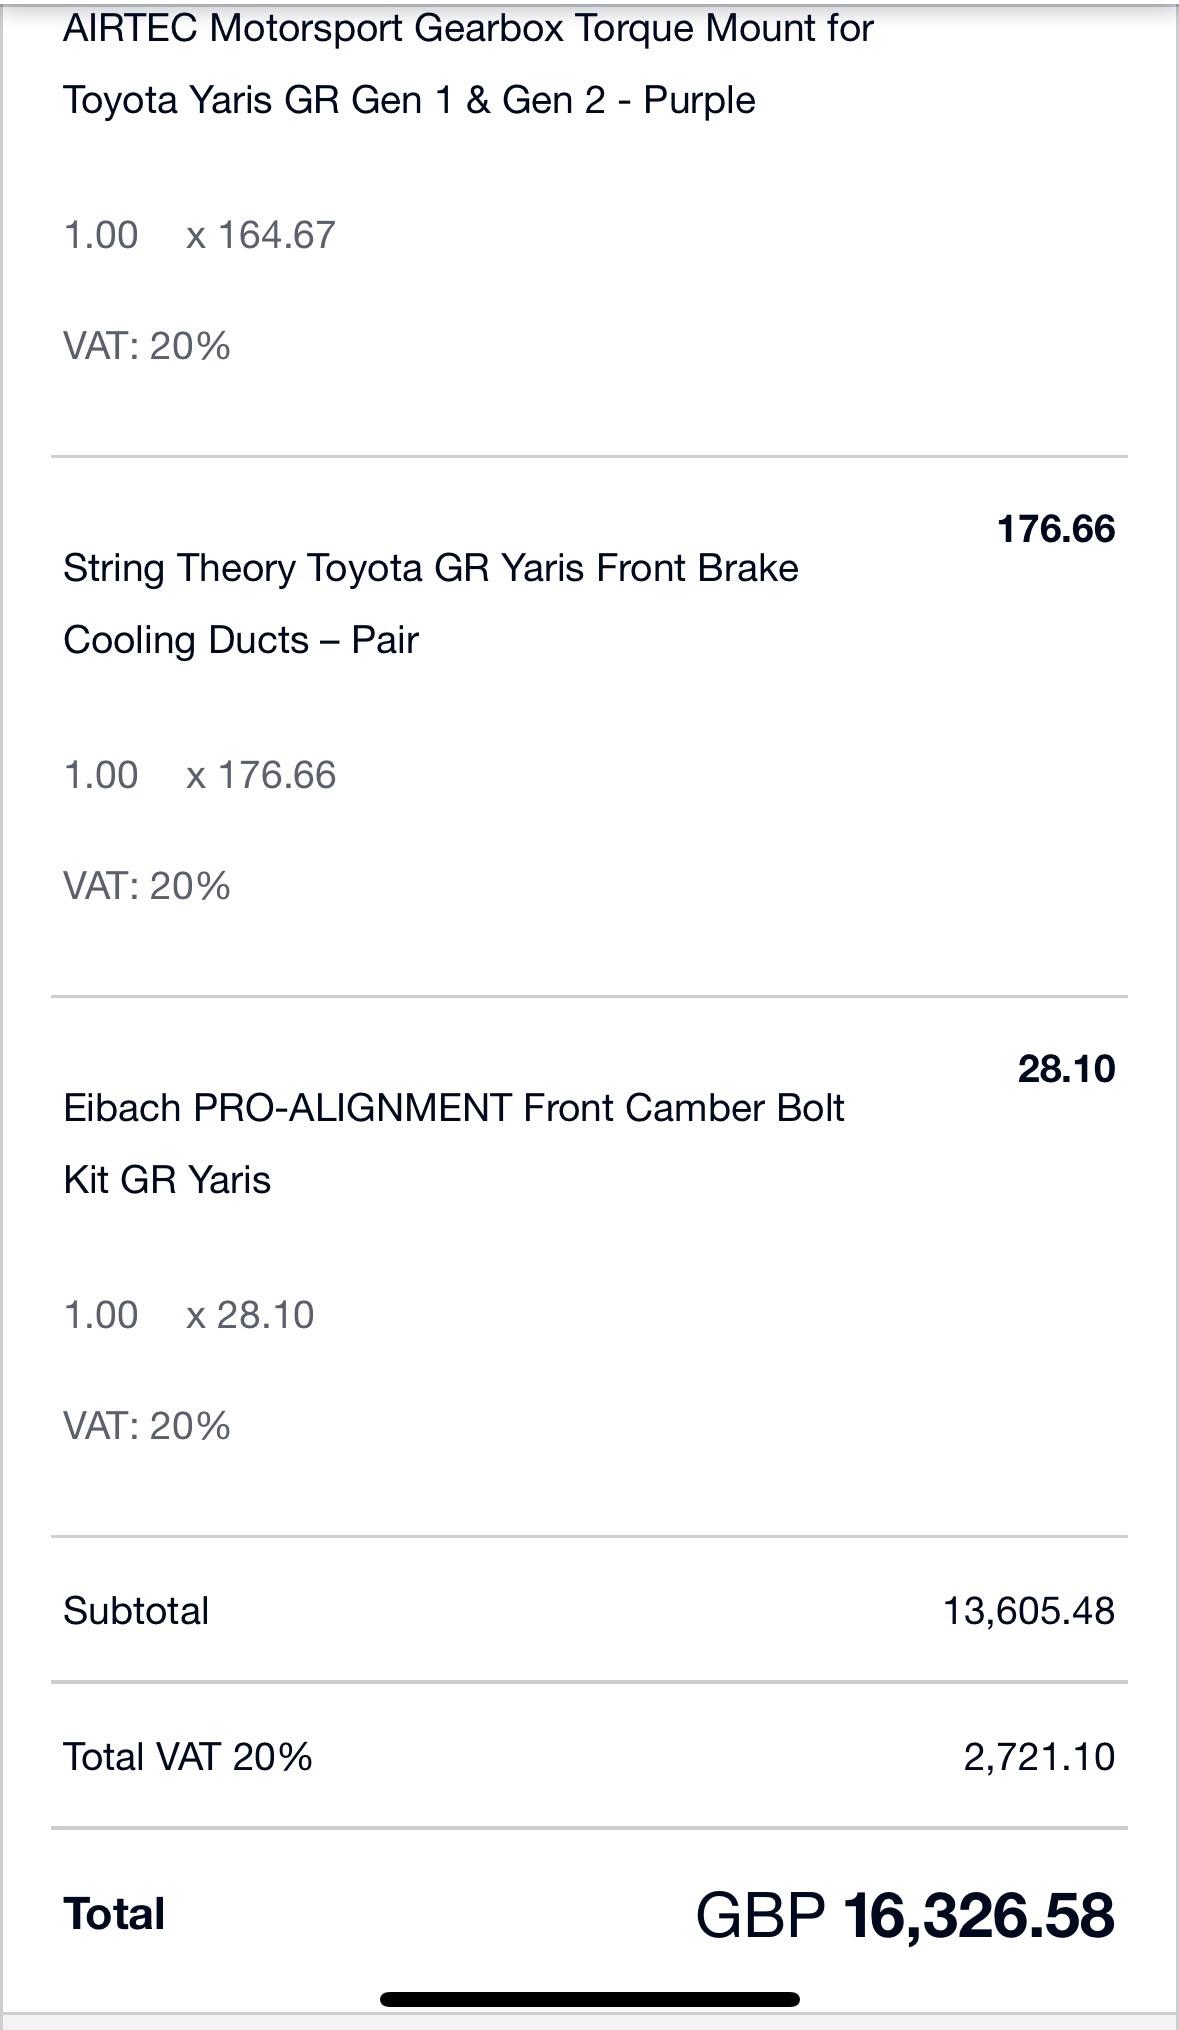This screenshot has height=2030, width=1179.
Task: Tap the quantity 1.00 x 164.67 line
Action: tap(200, 235)
